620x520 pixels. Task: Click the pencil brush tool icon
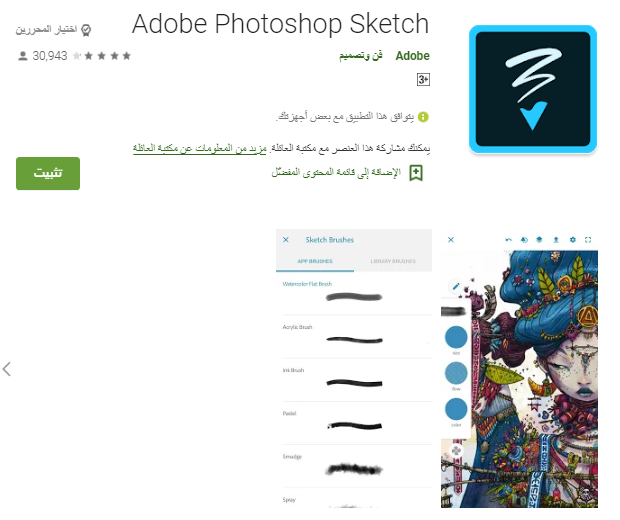tap(456, 286)
